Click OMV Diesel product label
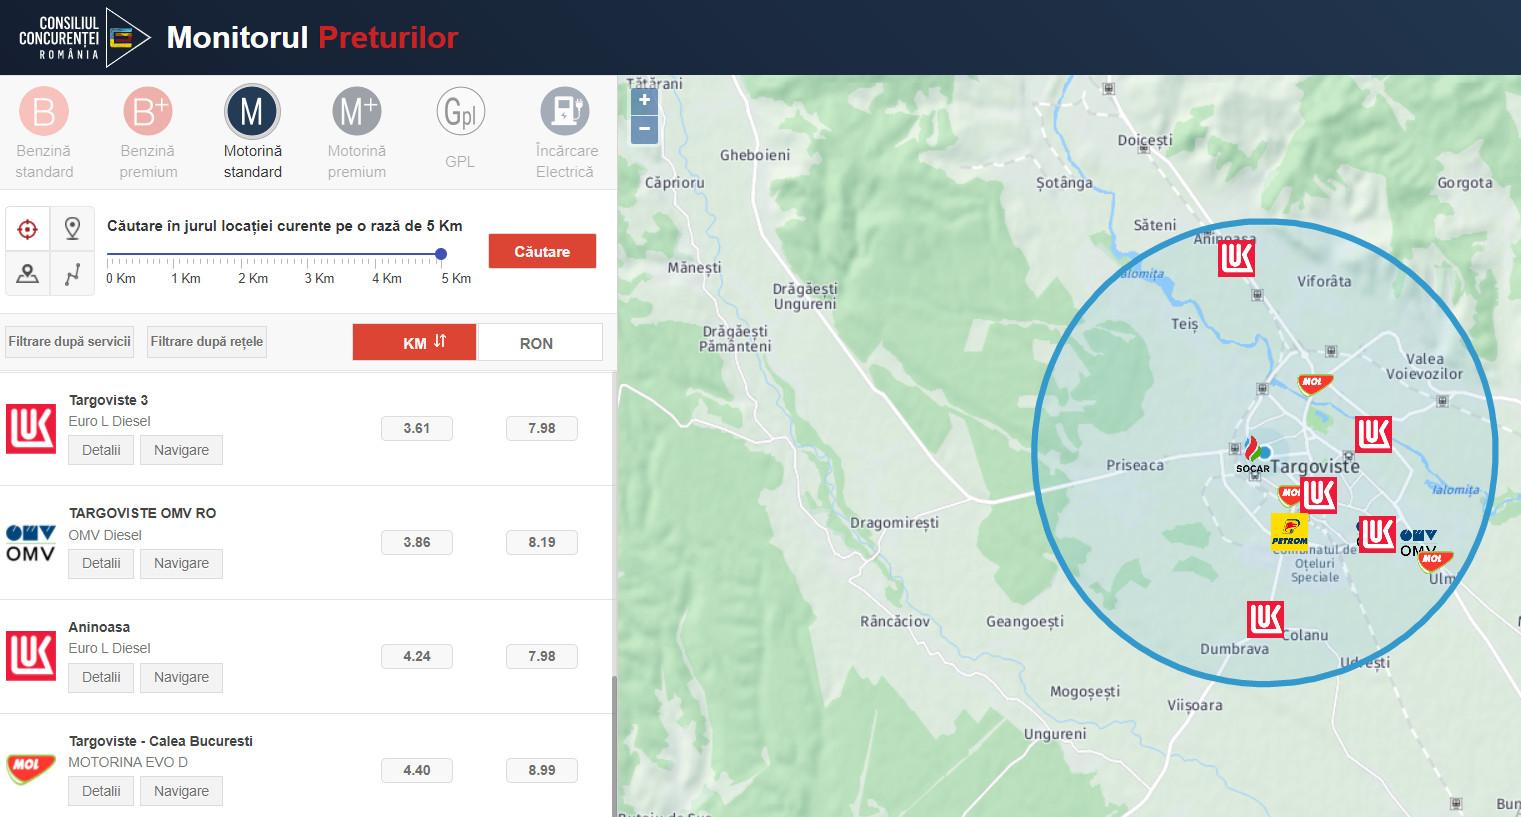The image size is (1521, 817). click(x=105, y=535)
